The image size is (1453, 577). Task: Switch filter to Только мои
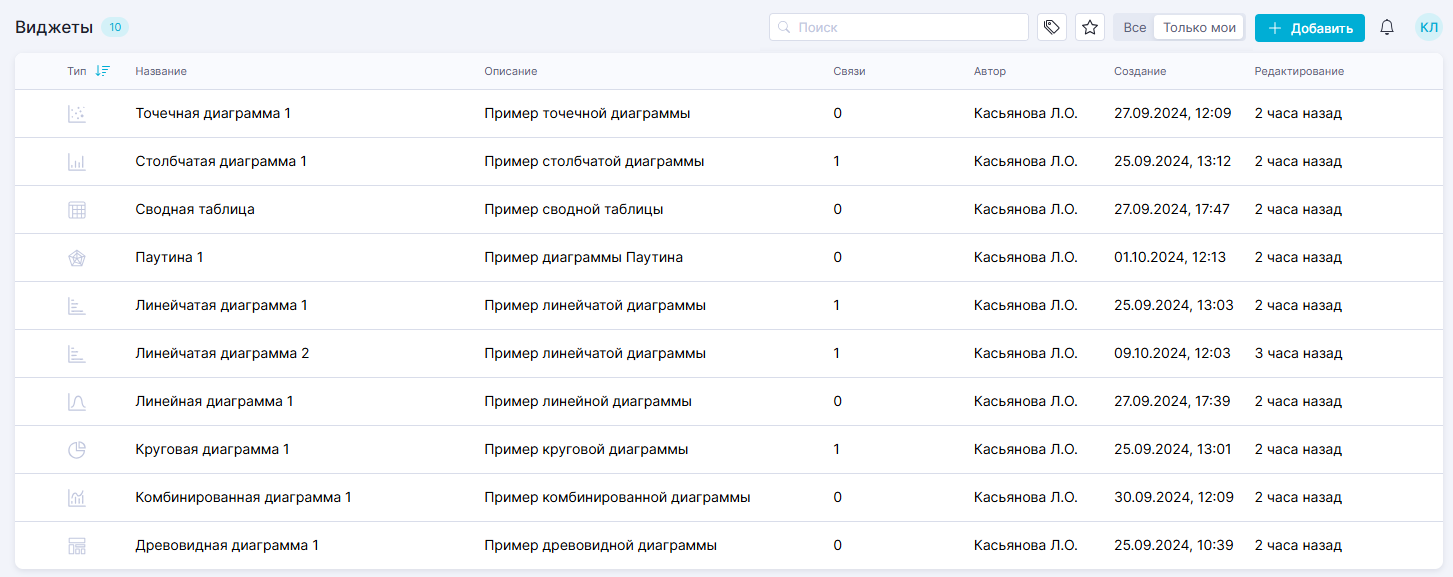click(1199, 27)
